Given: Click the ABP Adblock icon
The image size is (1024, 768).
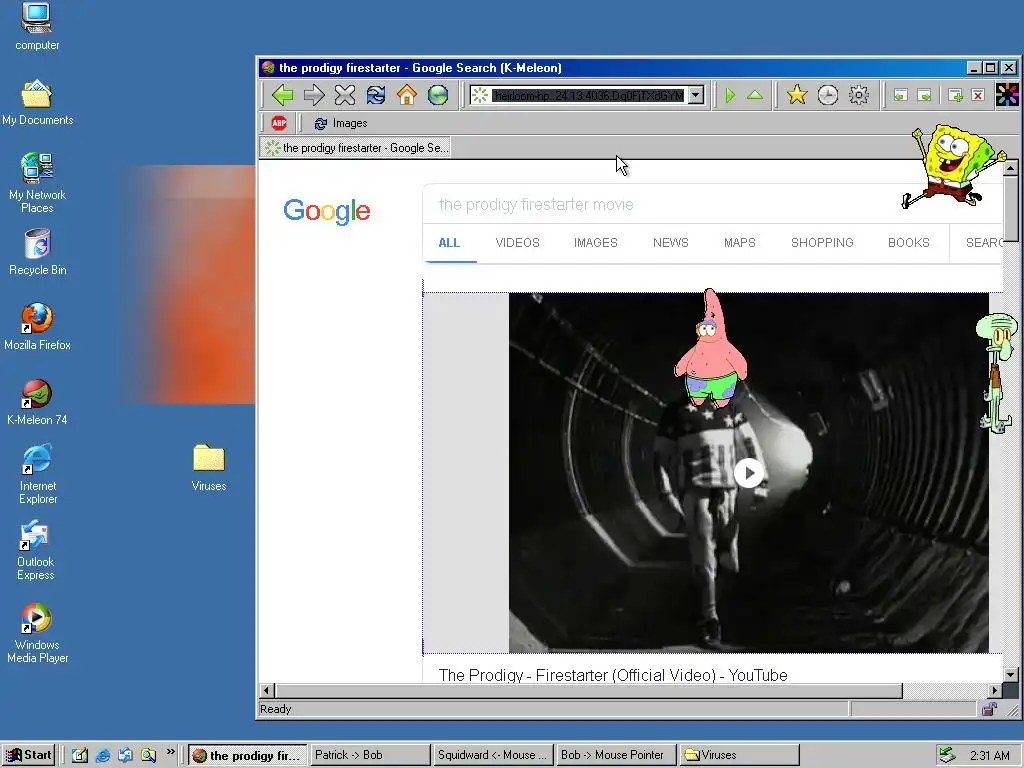Looking at the screenshot, I should 279,123.
